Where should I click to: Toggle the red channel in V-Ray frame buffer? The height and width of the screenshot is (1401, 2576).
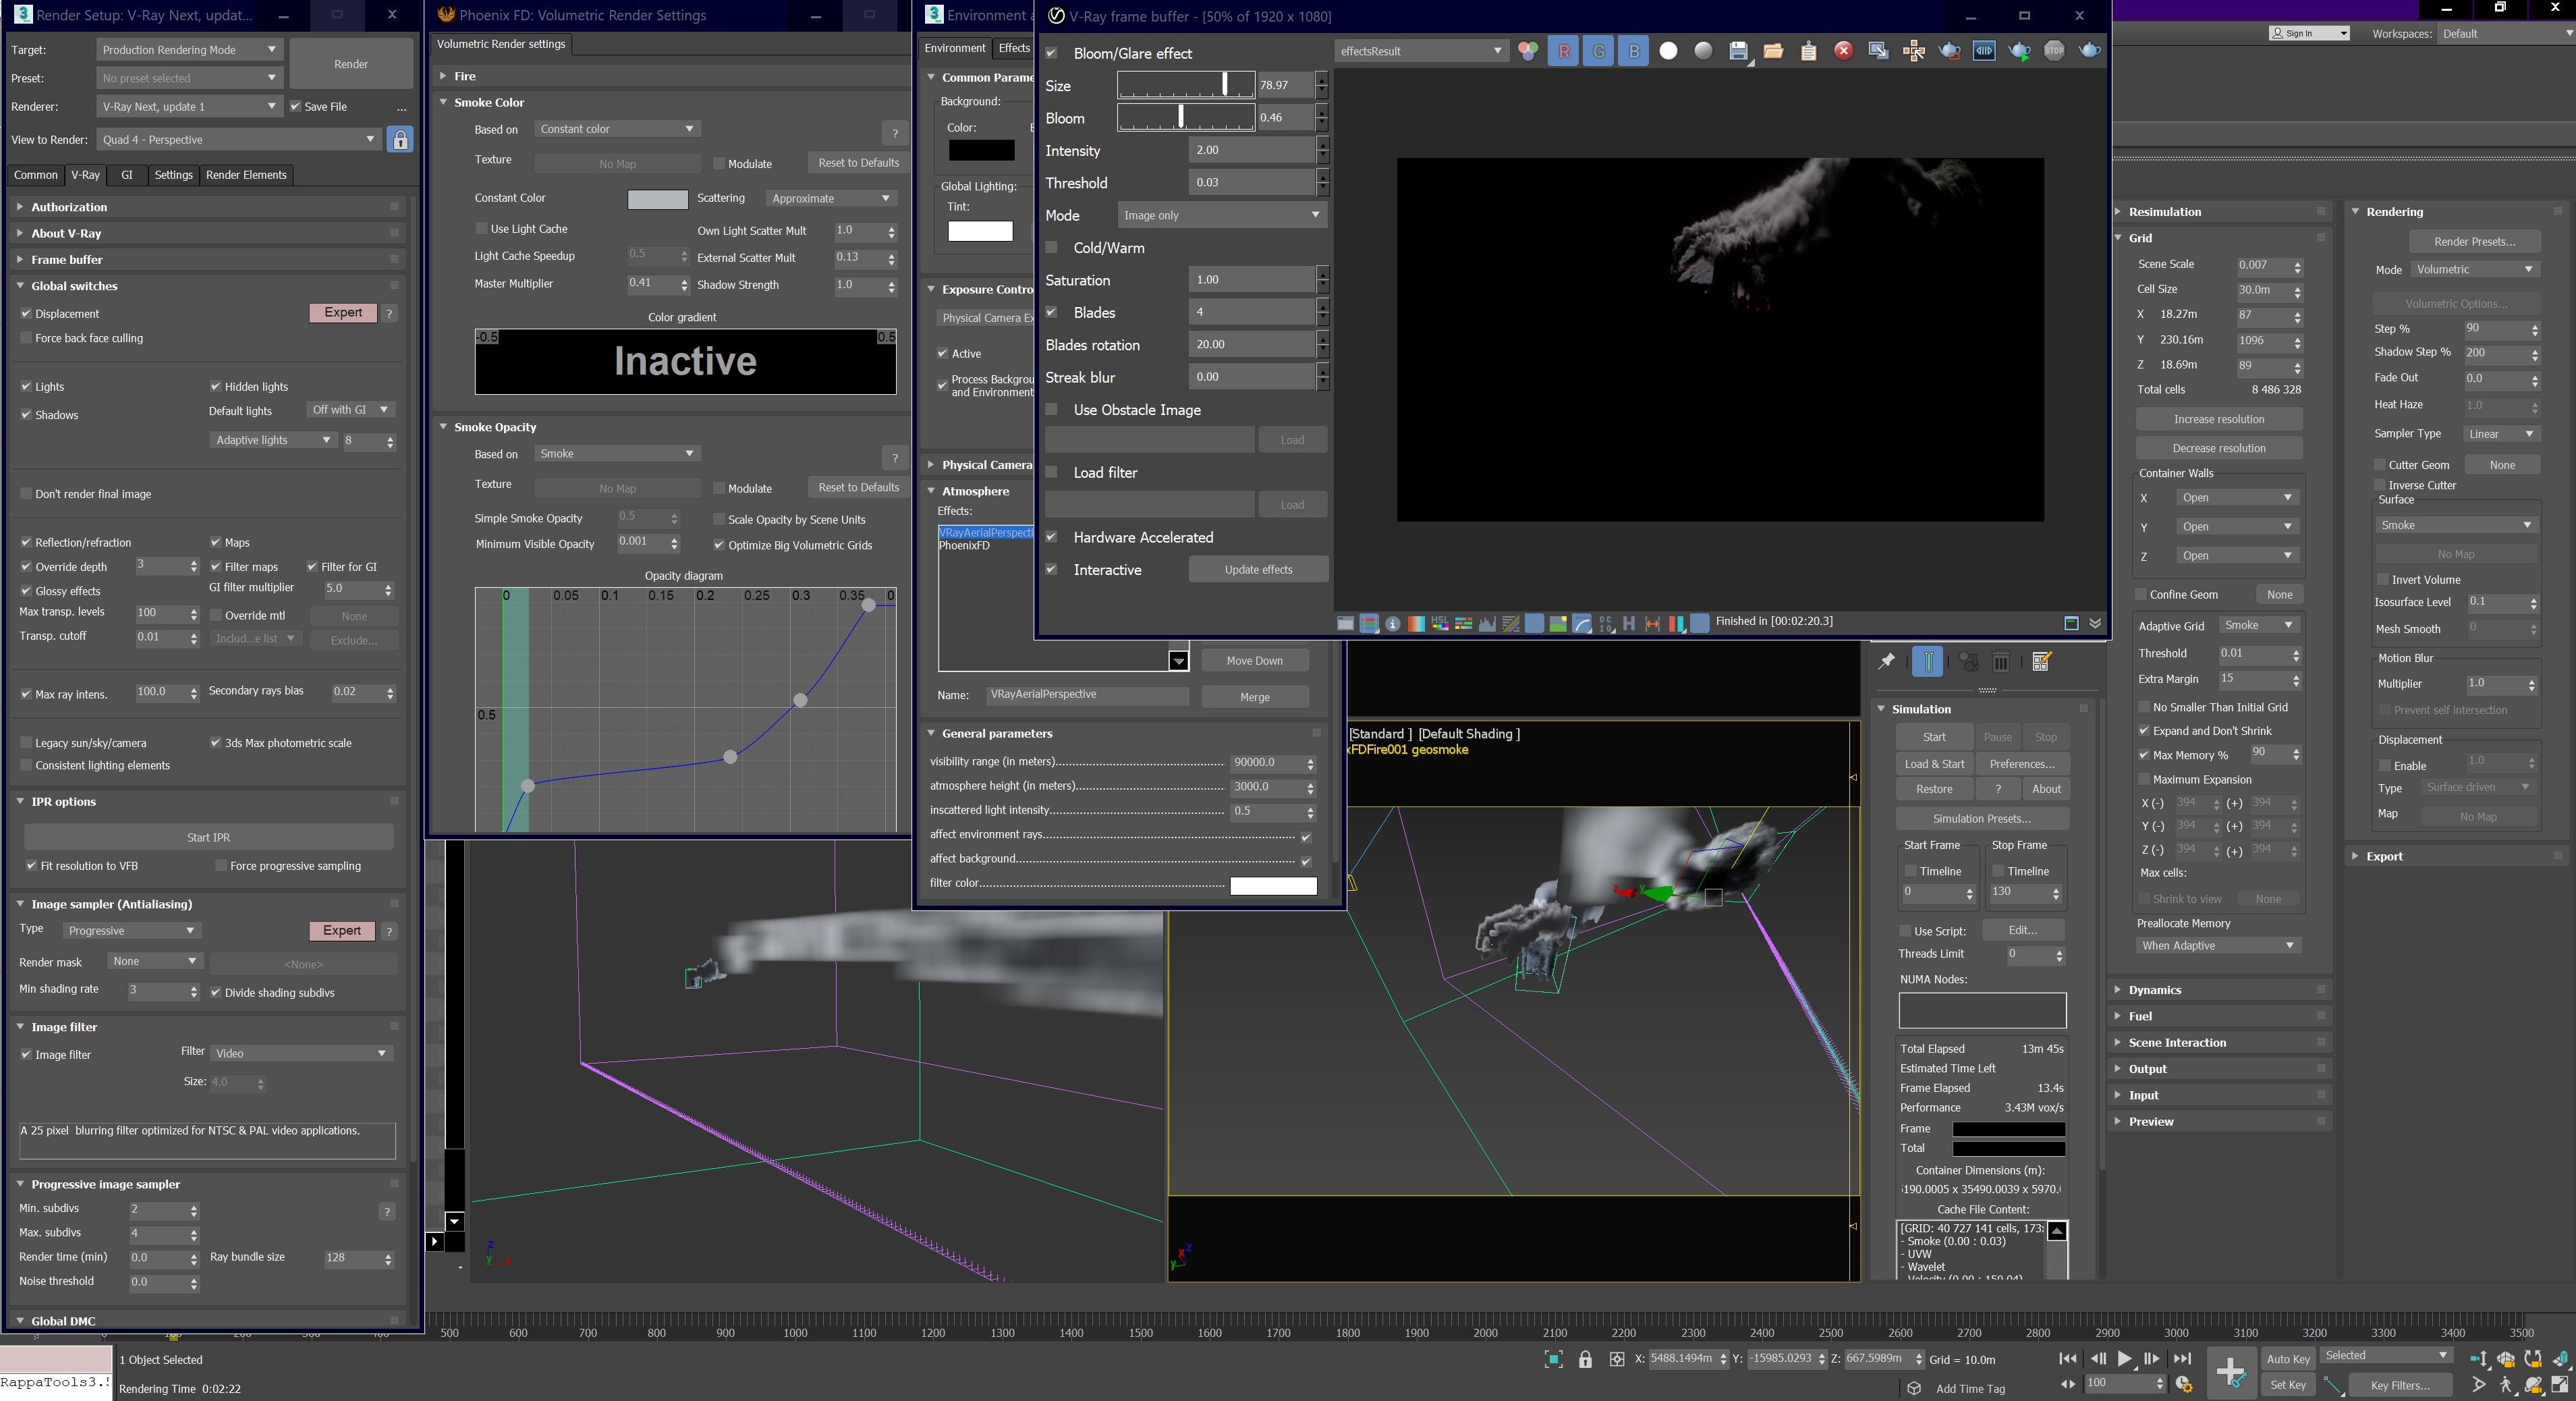click(x=1563, y=51)
